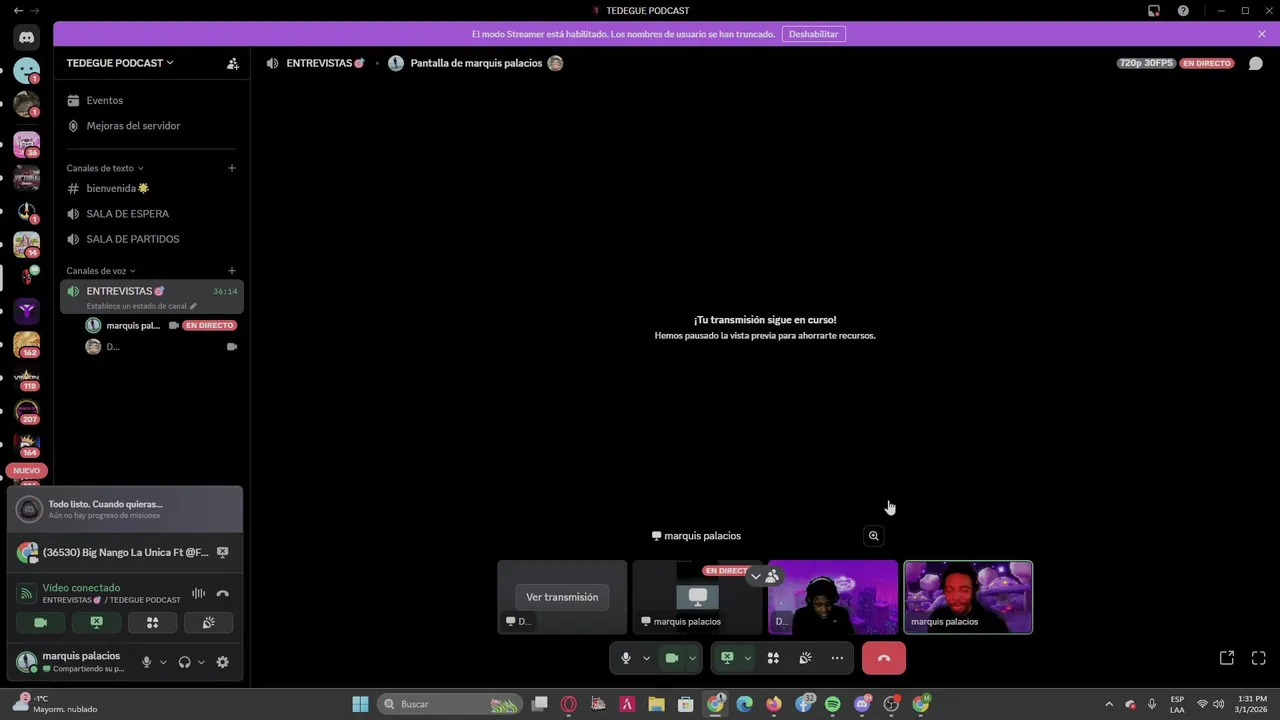Select D... camera thumbnail with purple background
The width and height of the screenshot is (1280, 720).
[833, 597]
